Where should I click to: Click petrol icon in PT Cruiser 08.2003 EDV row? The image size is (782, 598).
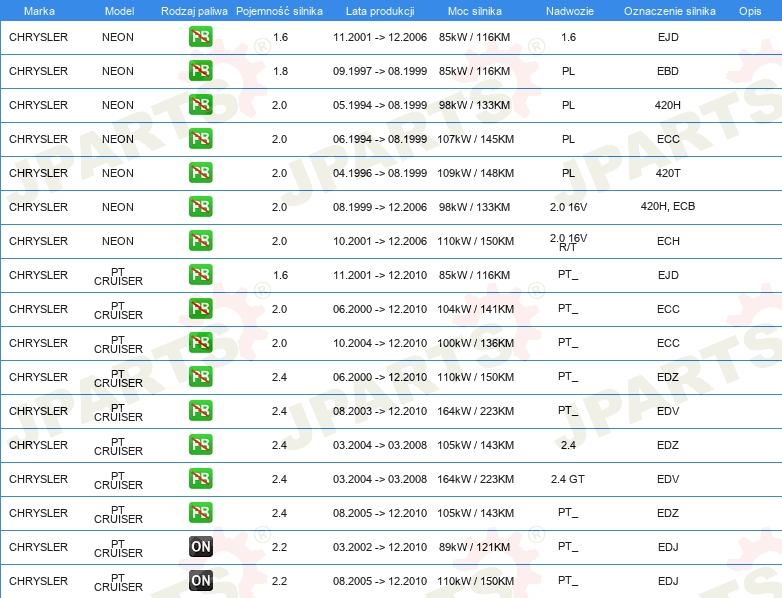(x=200, y=410)
